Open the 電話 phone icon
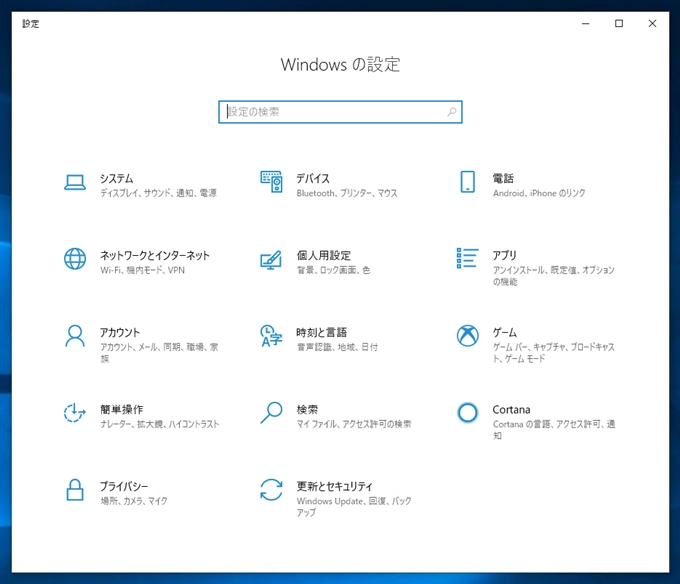Screen dimensions: 680x584 468,182
